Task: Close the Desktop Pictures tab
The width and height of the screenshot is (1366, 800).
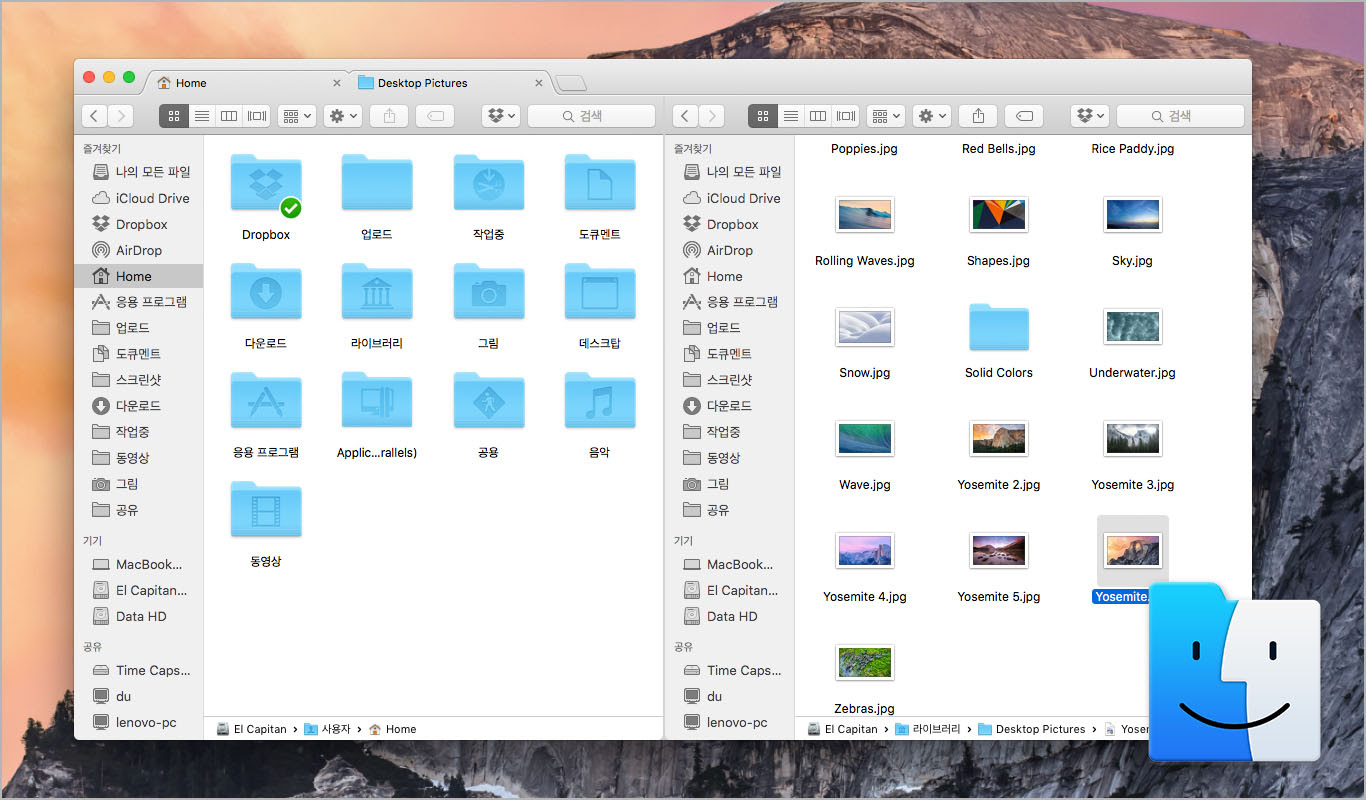Action: click(x=540, y=83)
